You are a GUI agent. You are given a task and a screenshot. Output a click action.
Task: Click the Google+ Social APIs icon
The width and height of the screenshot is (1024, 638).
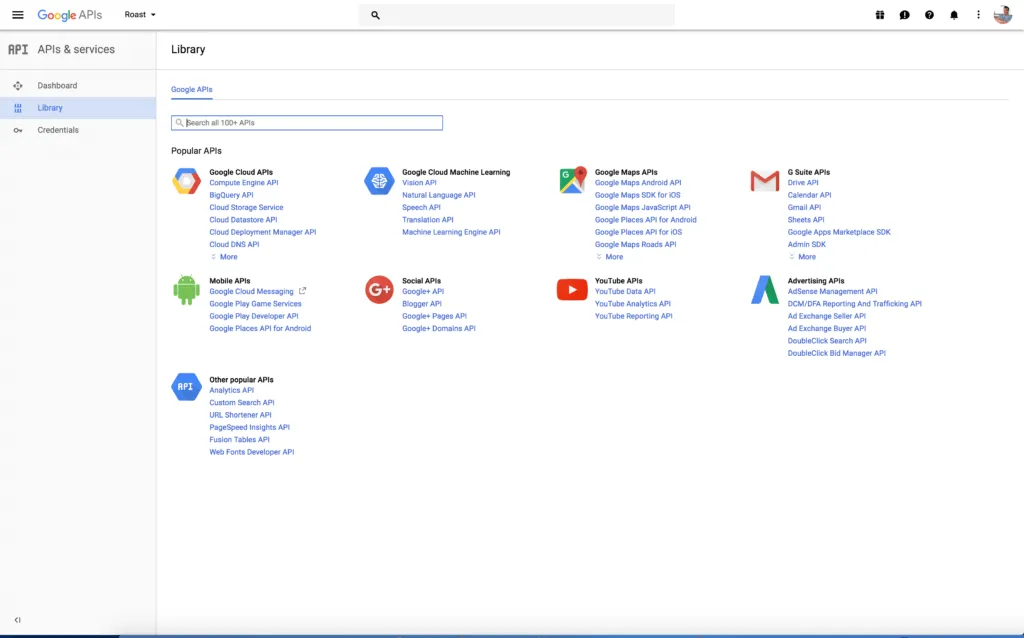[x=379, y=289]
